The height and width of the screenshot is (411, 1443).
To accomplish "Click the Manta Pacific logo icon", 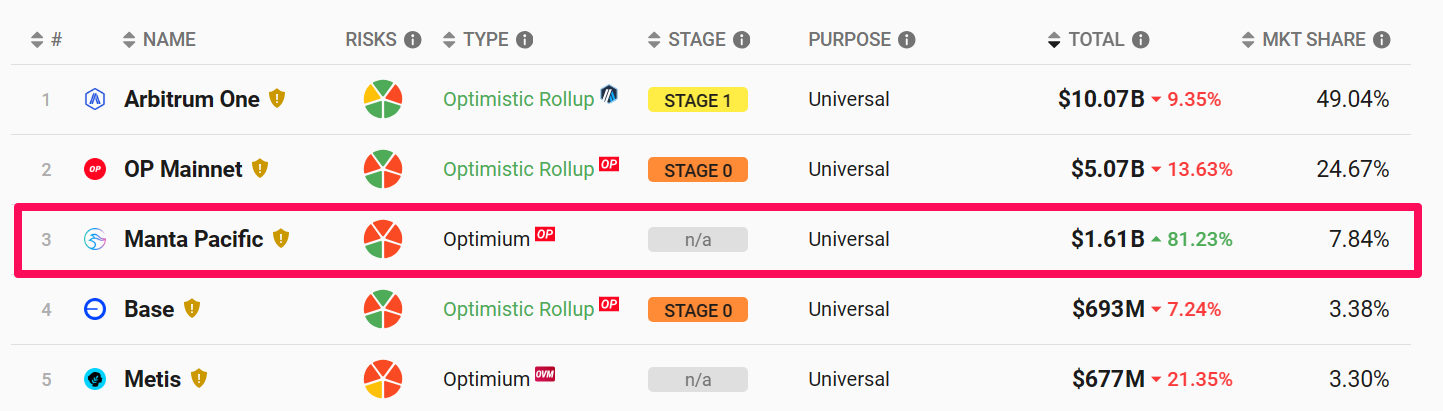I will coord(95,240).
